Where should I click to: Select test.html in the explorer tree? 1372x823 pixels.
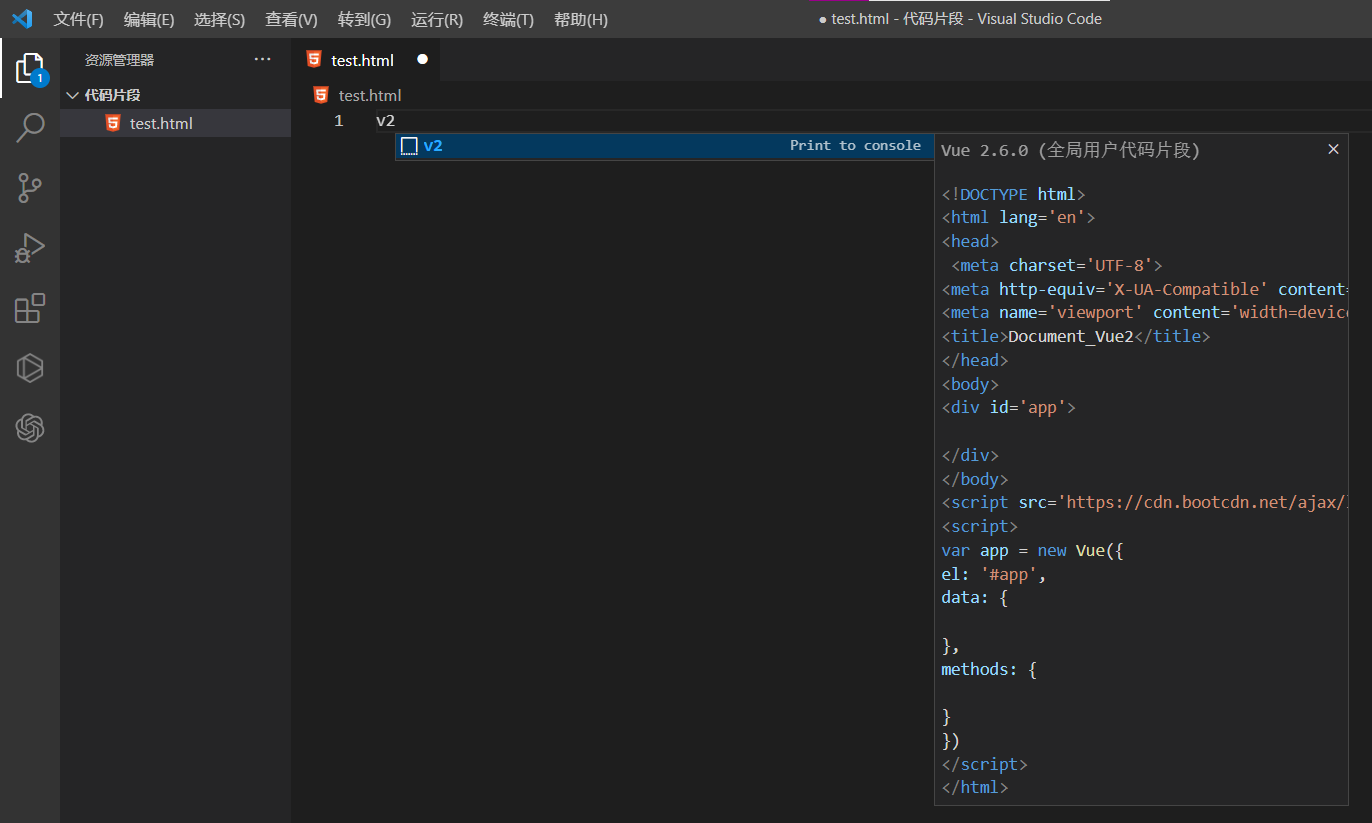175,123
